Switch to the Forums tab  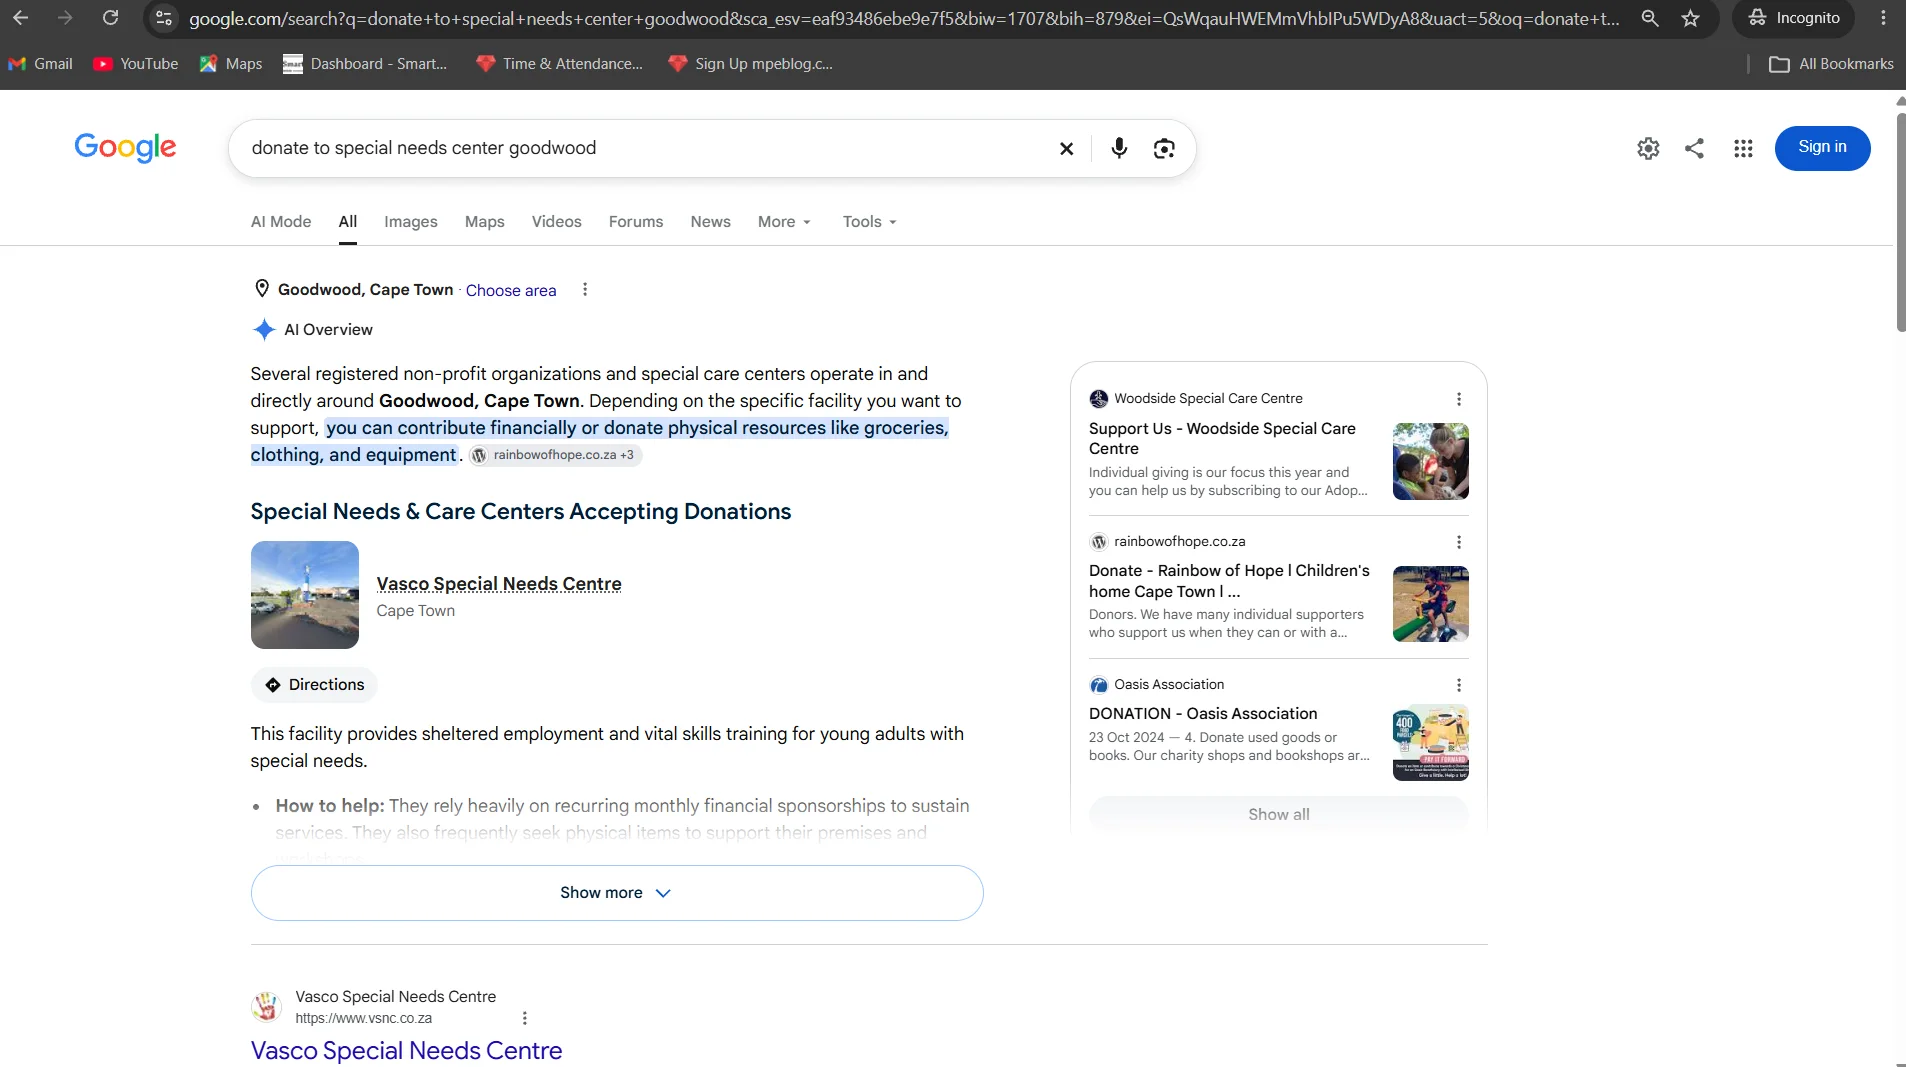pyautogui.click(x=636, y=222)
